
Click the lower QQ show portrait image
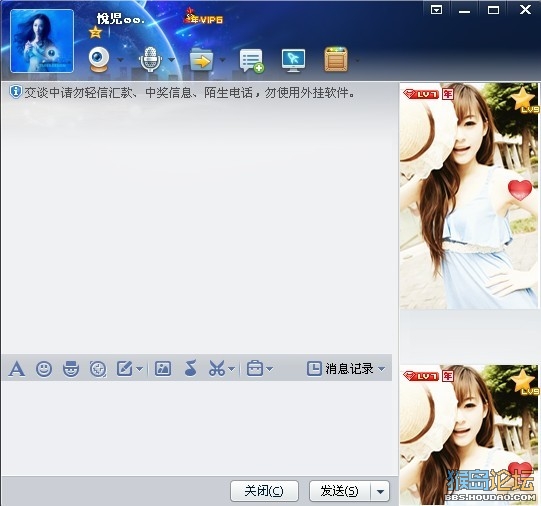coord(469,435)
